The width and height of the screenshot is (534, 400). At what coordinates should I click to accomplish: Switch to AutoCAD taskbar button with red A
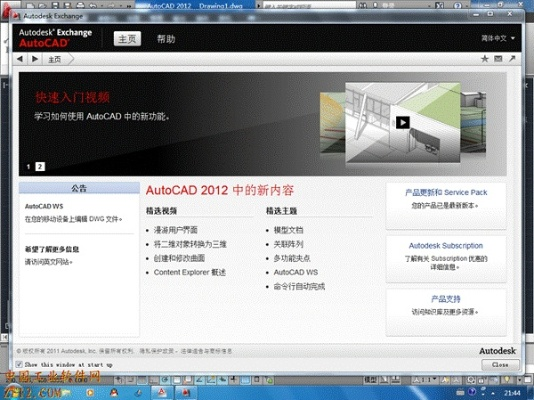(x=161, y=393)
